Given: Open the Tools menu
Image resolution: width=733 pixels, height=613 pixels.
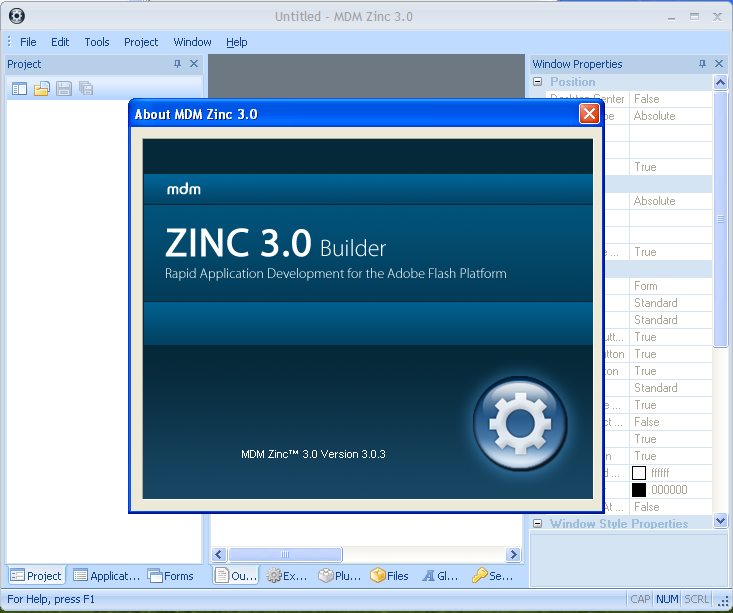Looking at the screenshot, I should 97,42.
